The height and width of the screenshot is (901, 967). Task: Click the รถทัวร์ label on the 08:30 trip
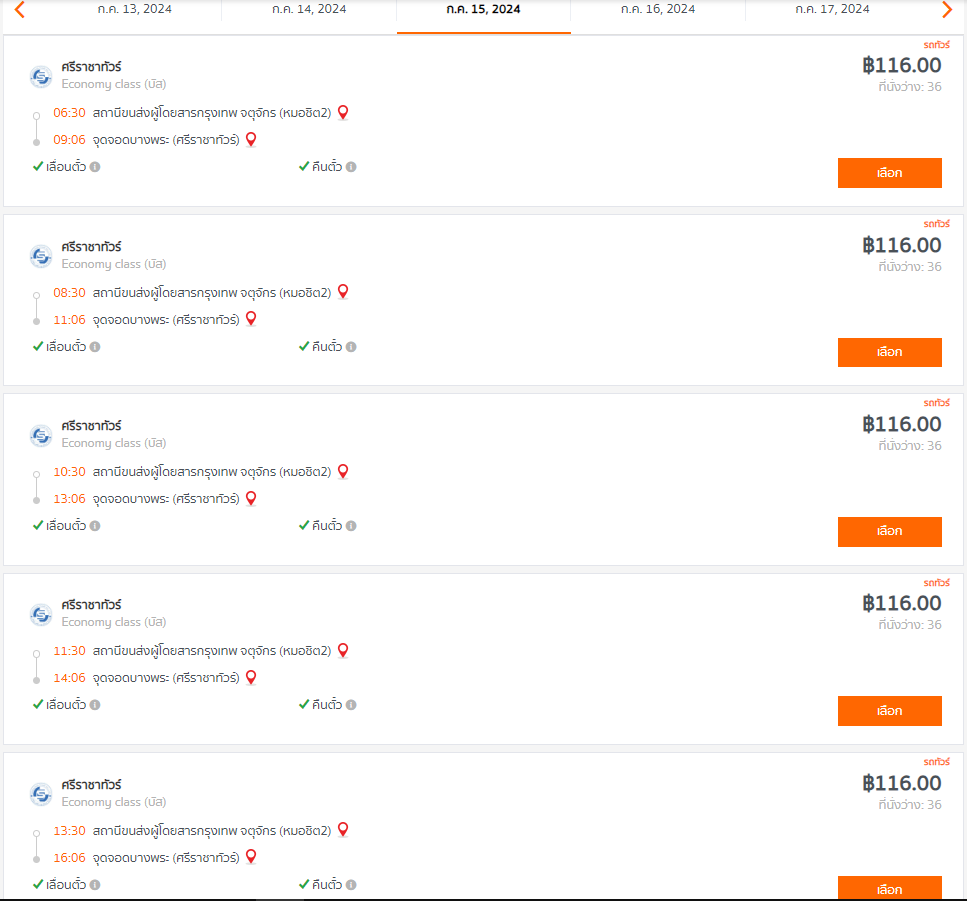pos(936,223)
